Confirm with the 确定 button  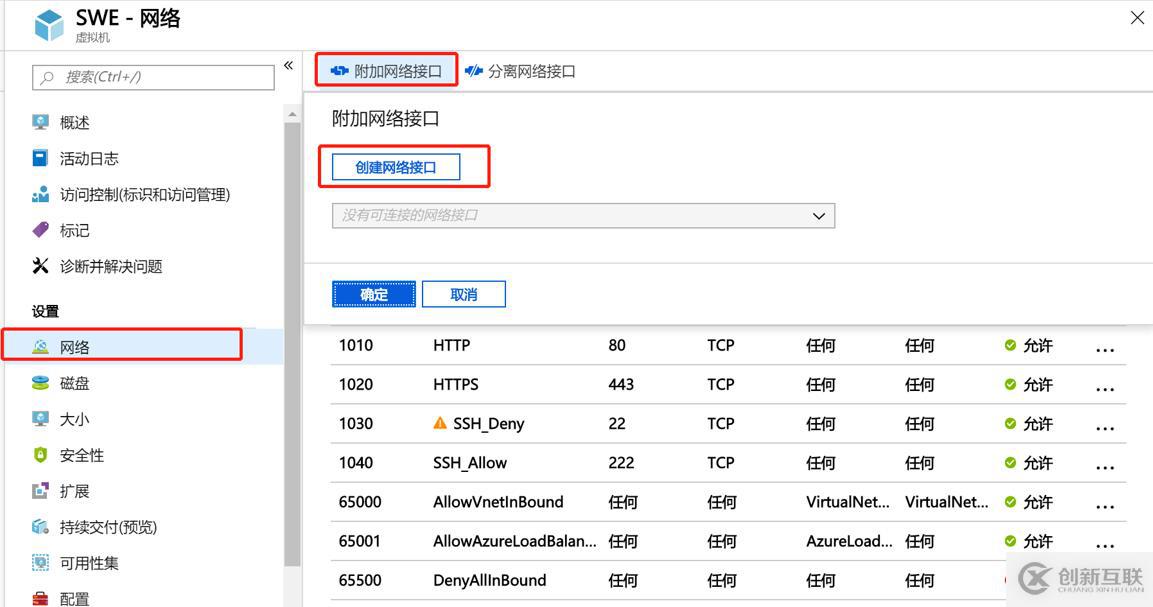(x=373, y=293)
